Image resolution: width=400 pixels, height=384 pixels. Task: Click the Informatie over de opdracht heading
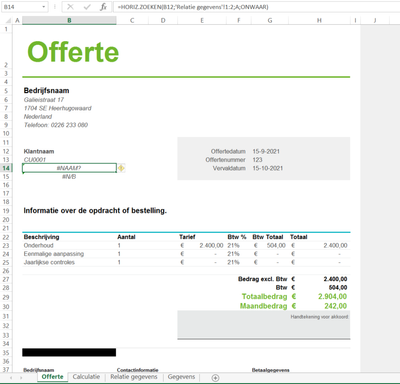point(95,211)
